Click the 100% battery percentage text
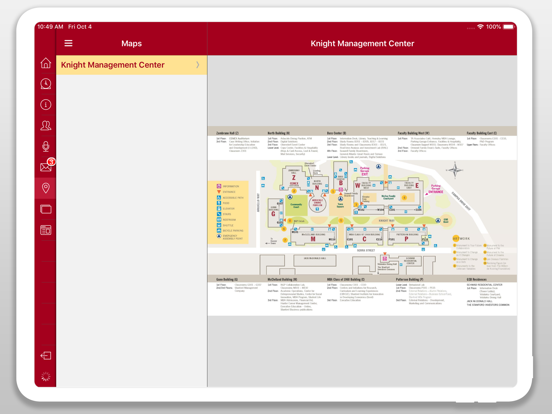The height and width of the screenshot is (414, 552). click(493, 27)
